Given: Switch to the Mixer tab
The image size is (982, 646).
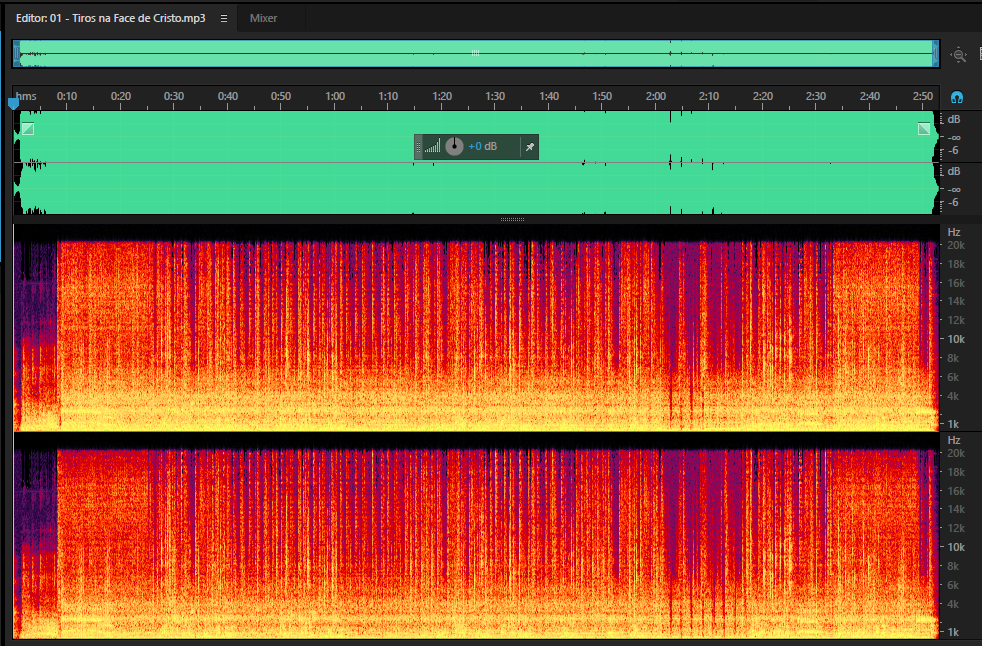Looking at the screenshot, I should 263,18.
